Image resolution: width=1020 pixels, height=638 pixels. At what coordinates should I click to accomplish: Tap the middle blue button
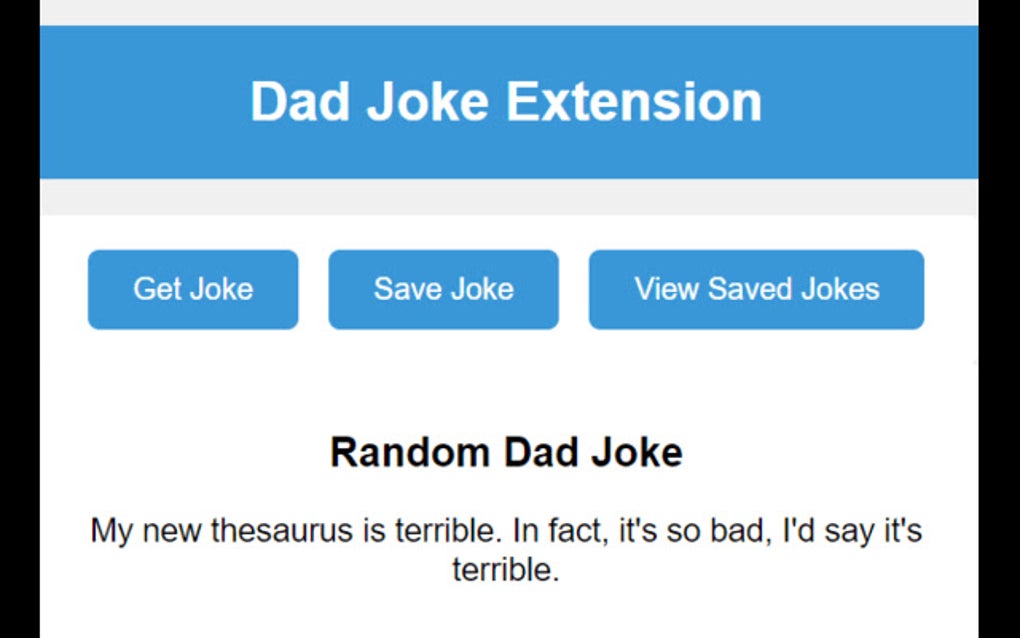(443, 289)
